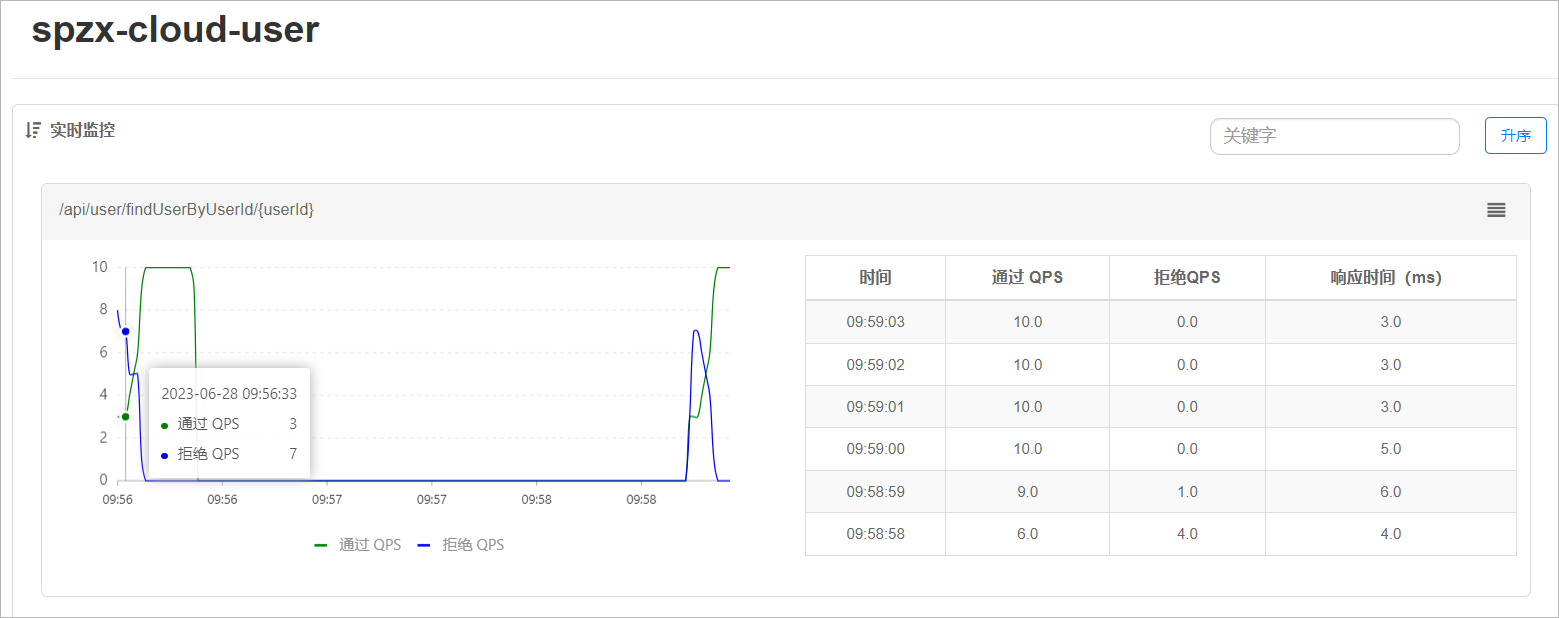The width and height of the screenshot is (1559, 618).
Task: Click the sort icon beside 实时监控
Action: tap(33, 130)
